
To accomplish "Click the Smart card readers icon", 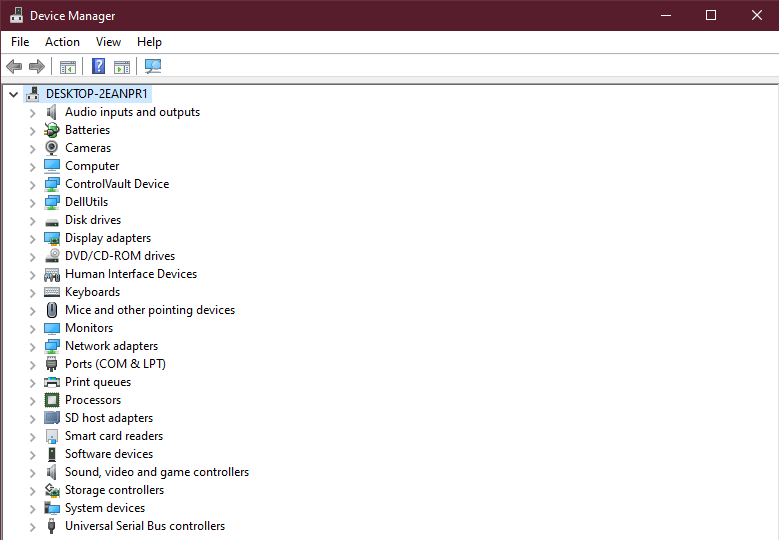I will tap(52, 436).
